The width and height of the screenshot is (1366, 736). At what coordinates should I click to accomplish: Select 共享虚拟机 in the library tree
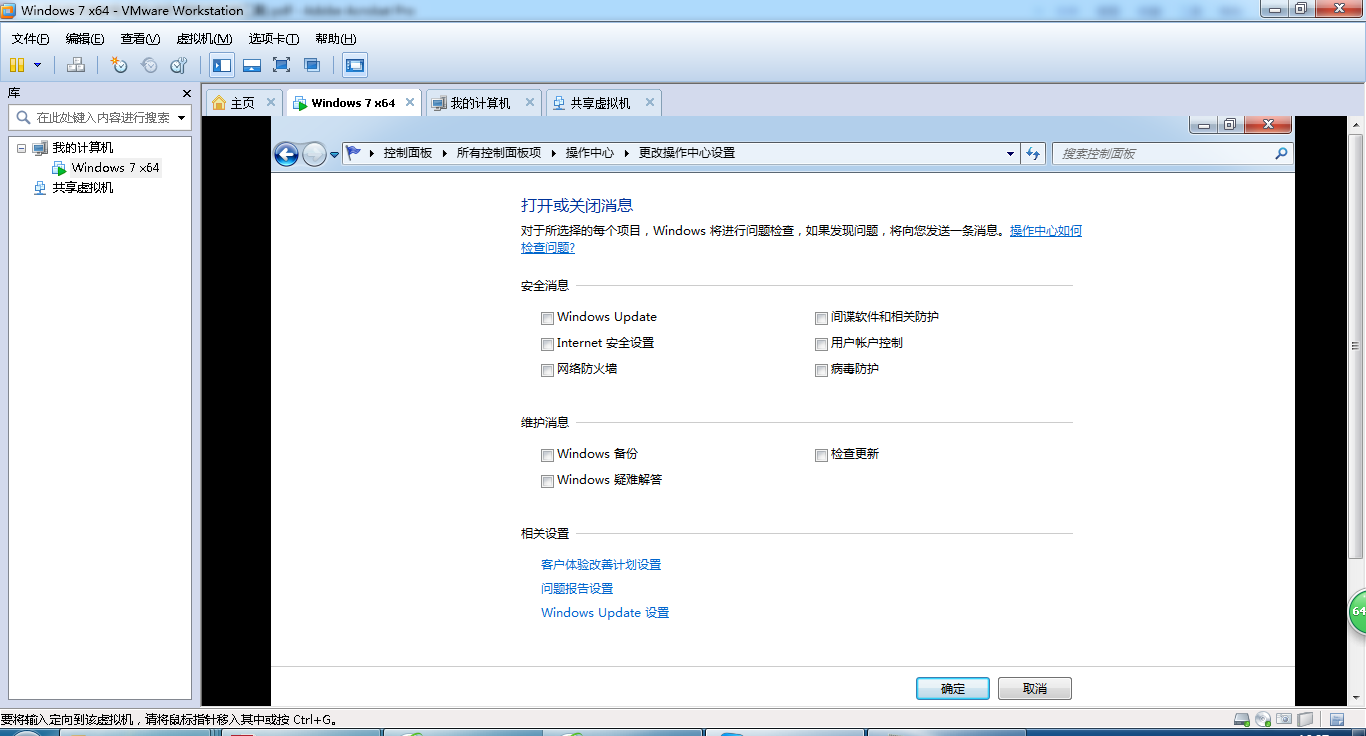[x=82, y=187]
